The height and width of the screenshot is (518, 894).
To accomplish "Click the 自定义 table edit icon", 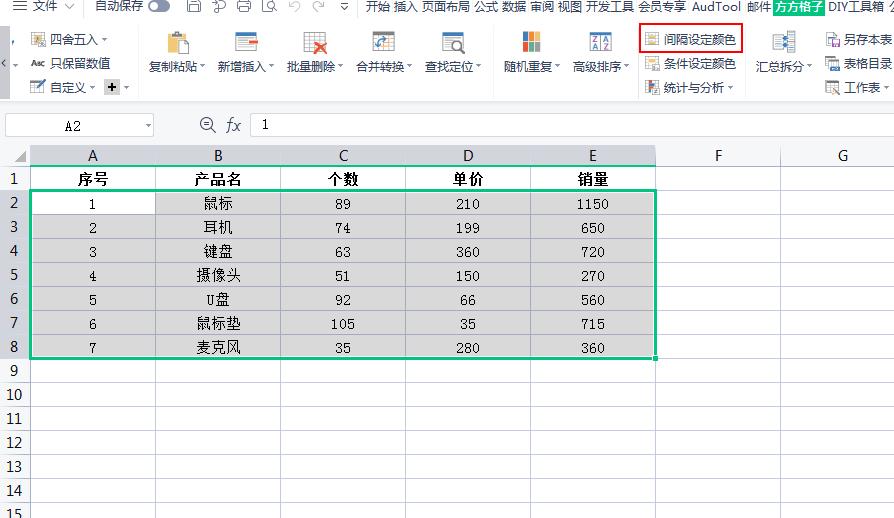I will pyautogui.click(x=38, y=87).
